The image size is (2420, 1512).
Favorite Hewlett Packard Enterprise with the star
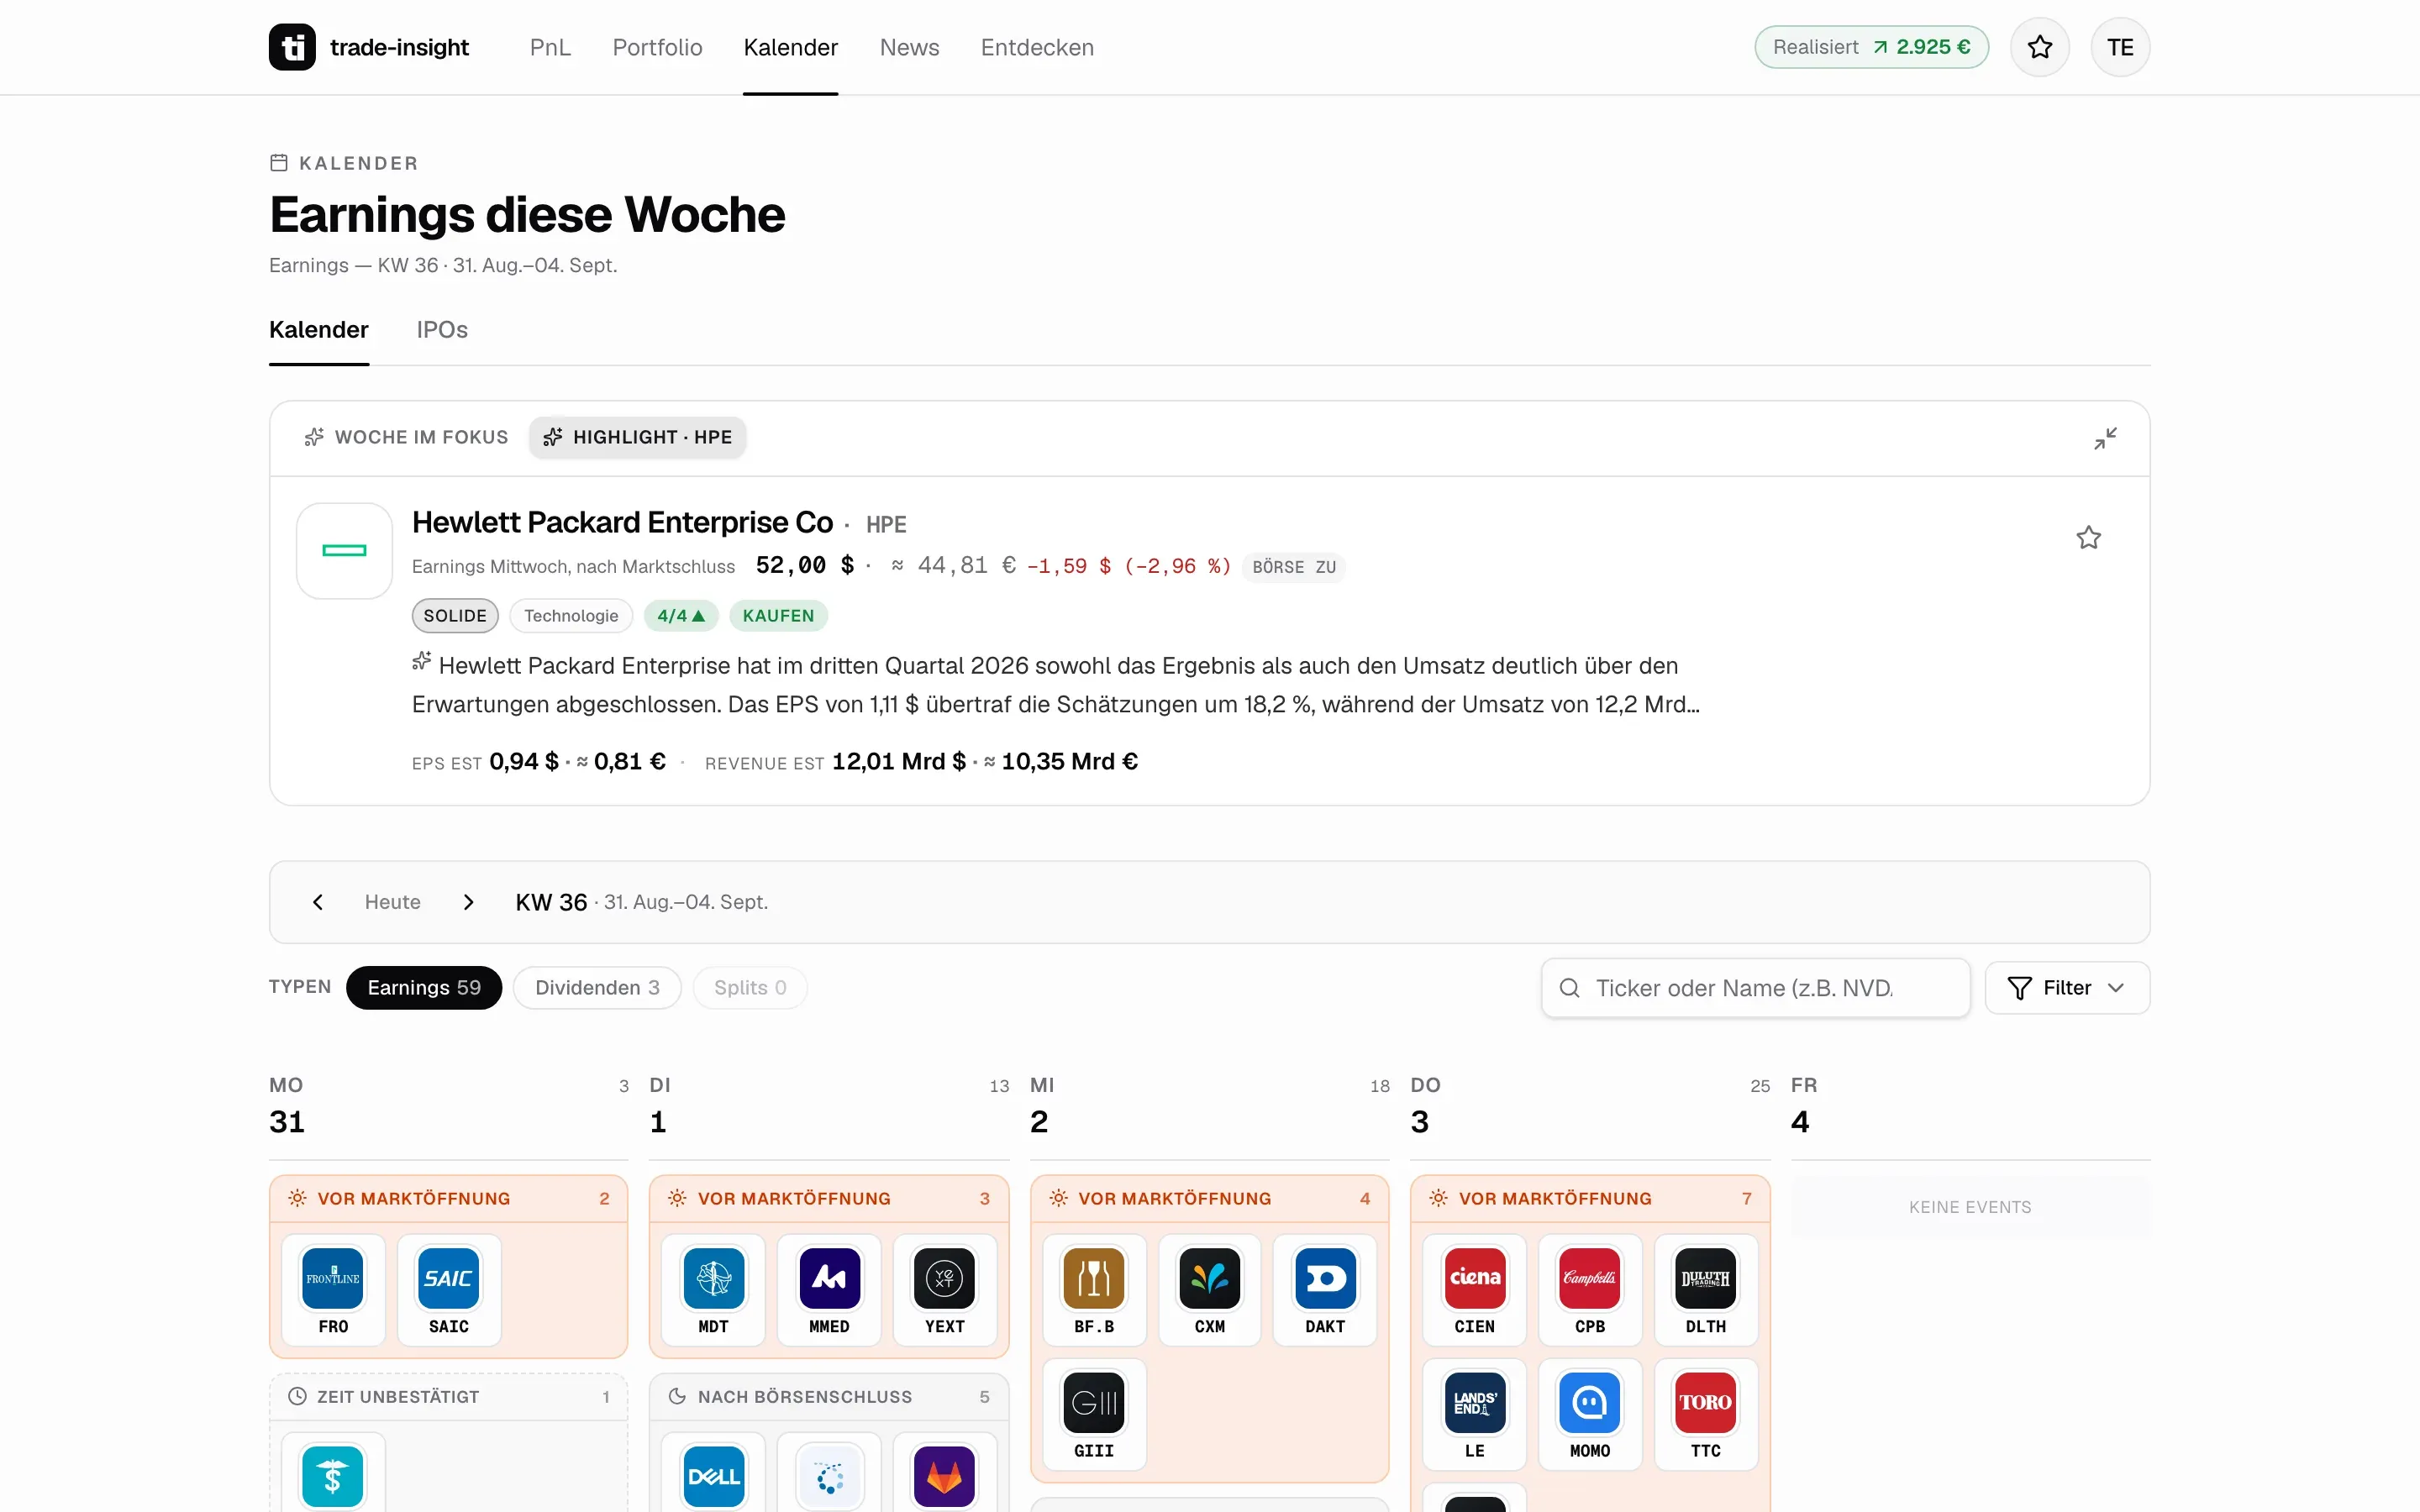pos(2088,538)
